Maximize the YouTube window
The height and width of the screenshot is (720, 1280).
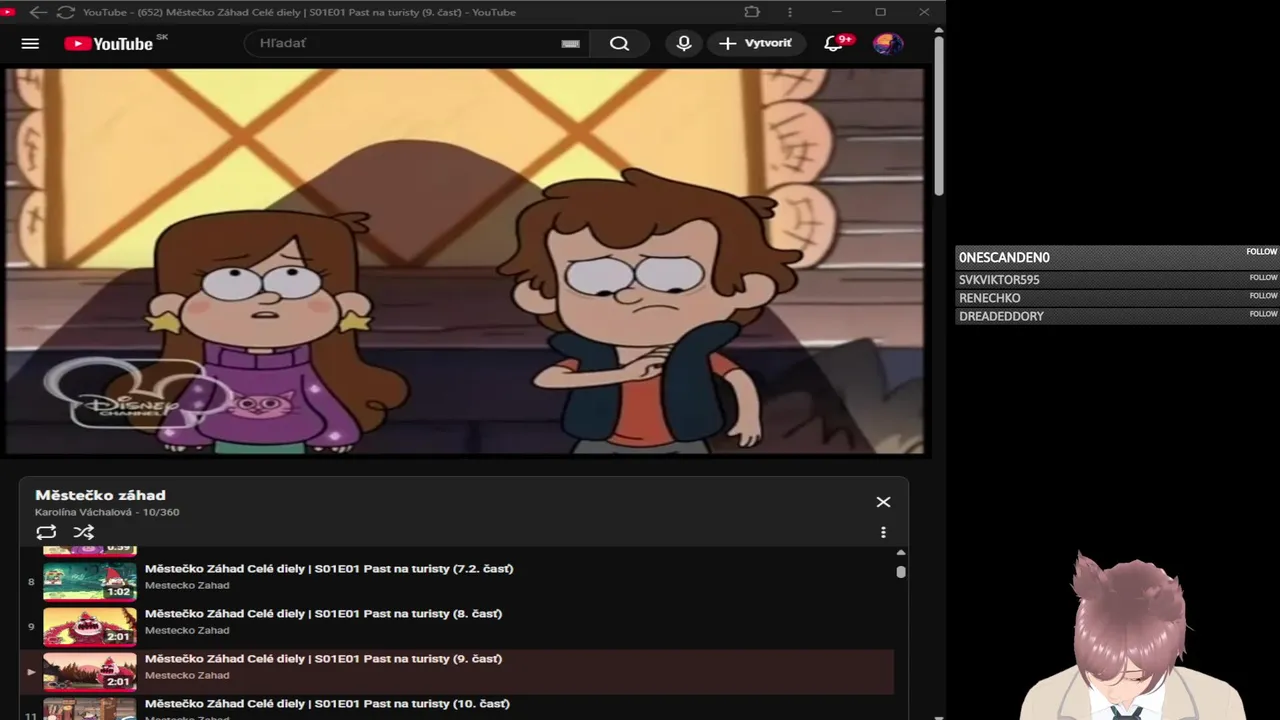pyautogui.click(x=880, y=12)
